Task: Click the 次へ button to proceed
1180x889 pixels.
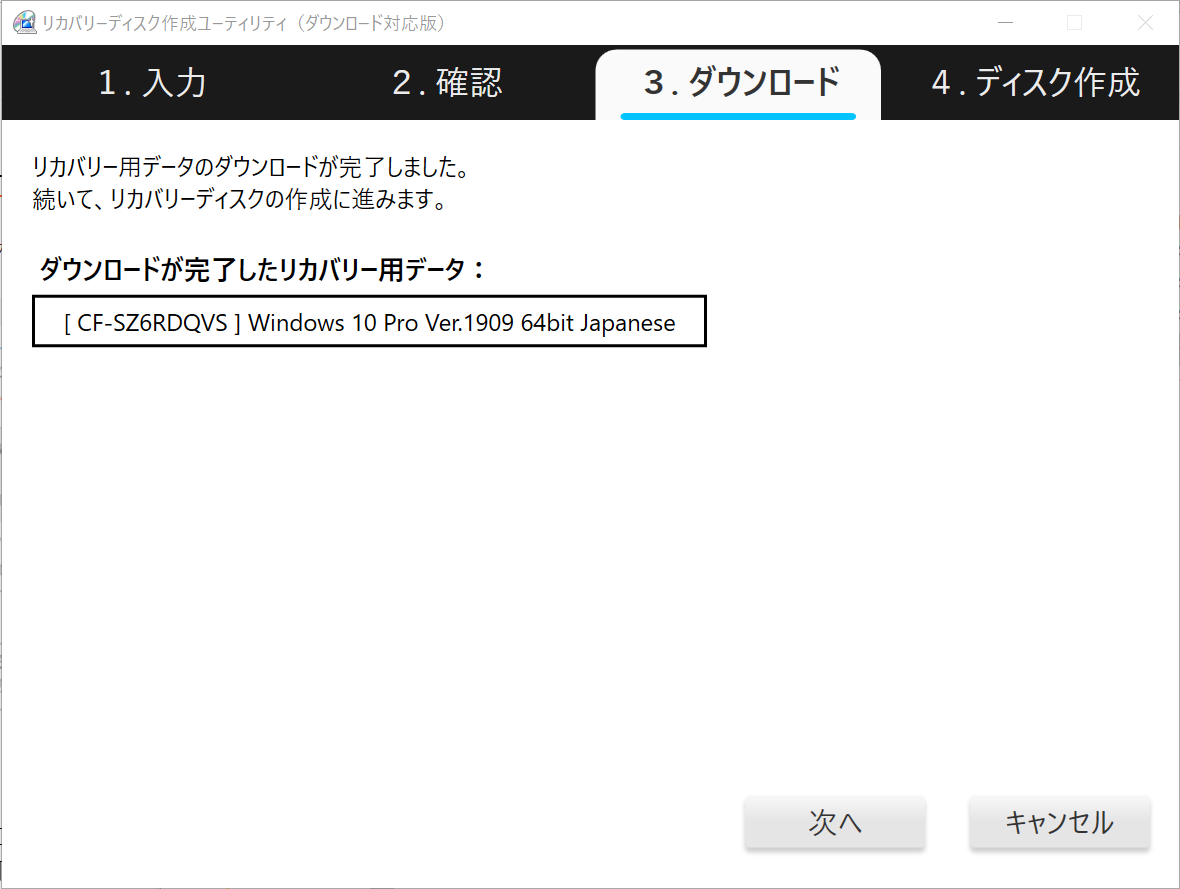Action: point(835,822)
